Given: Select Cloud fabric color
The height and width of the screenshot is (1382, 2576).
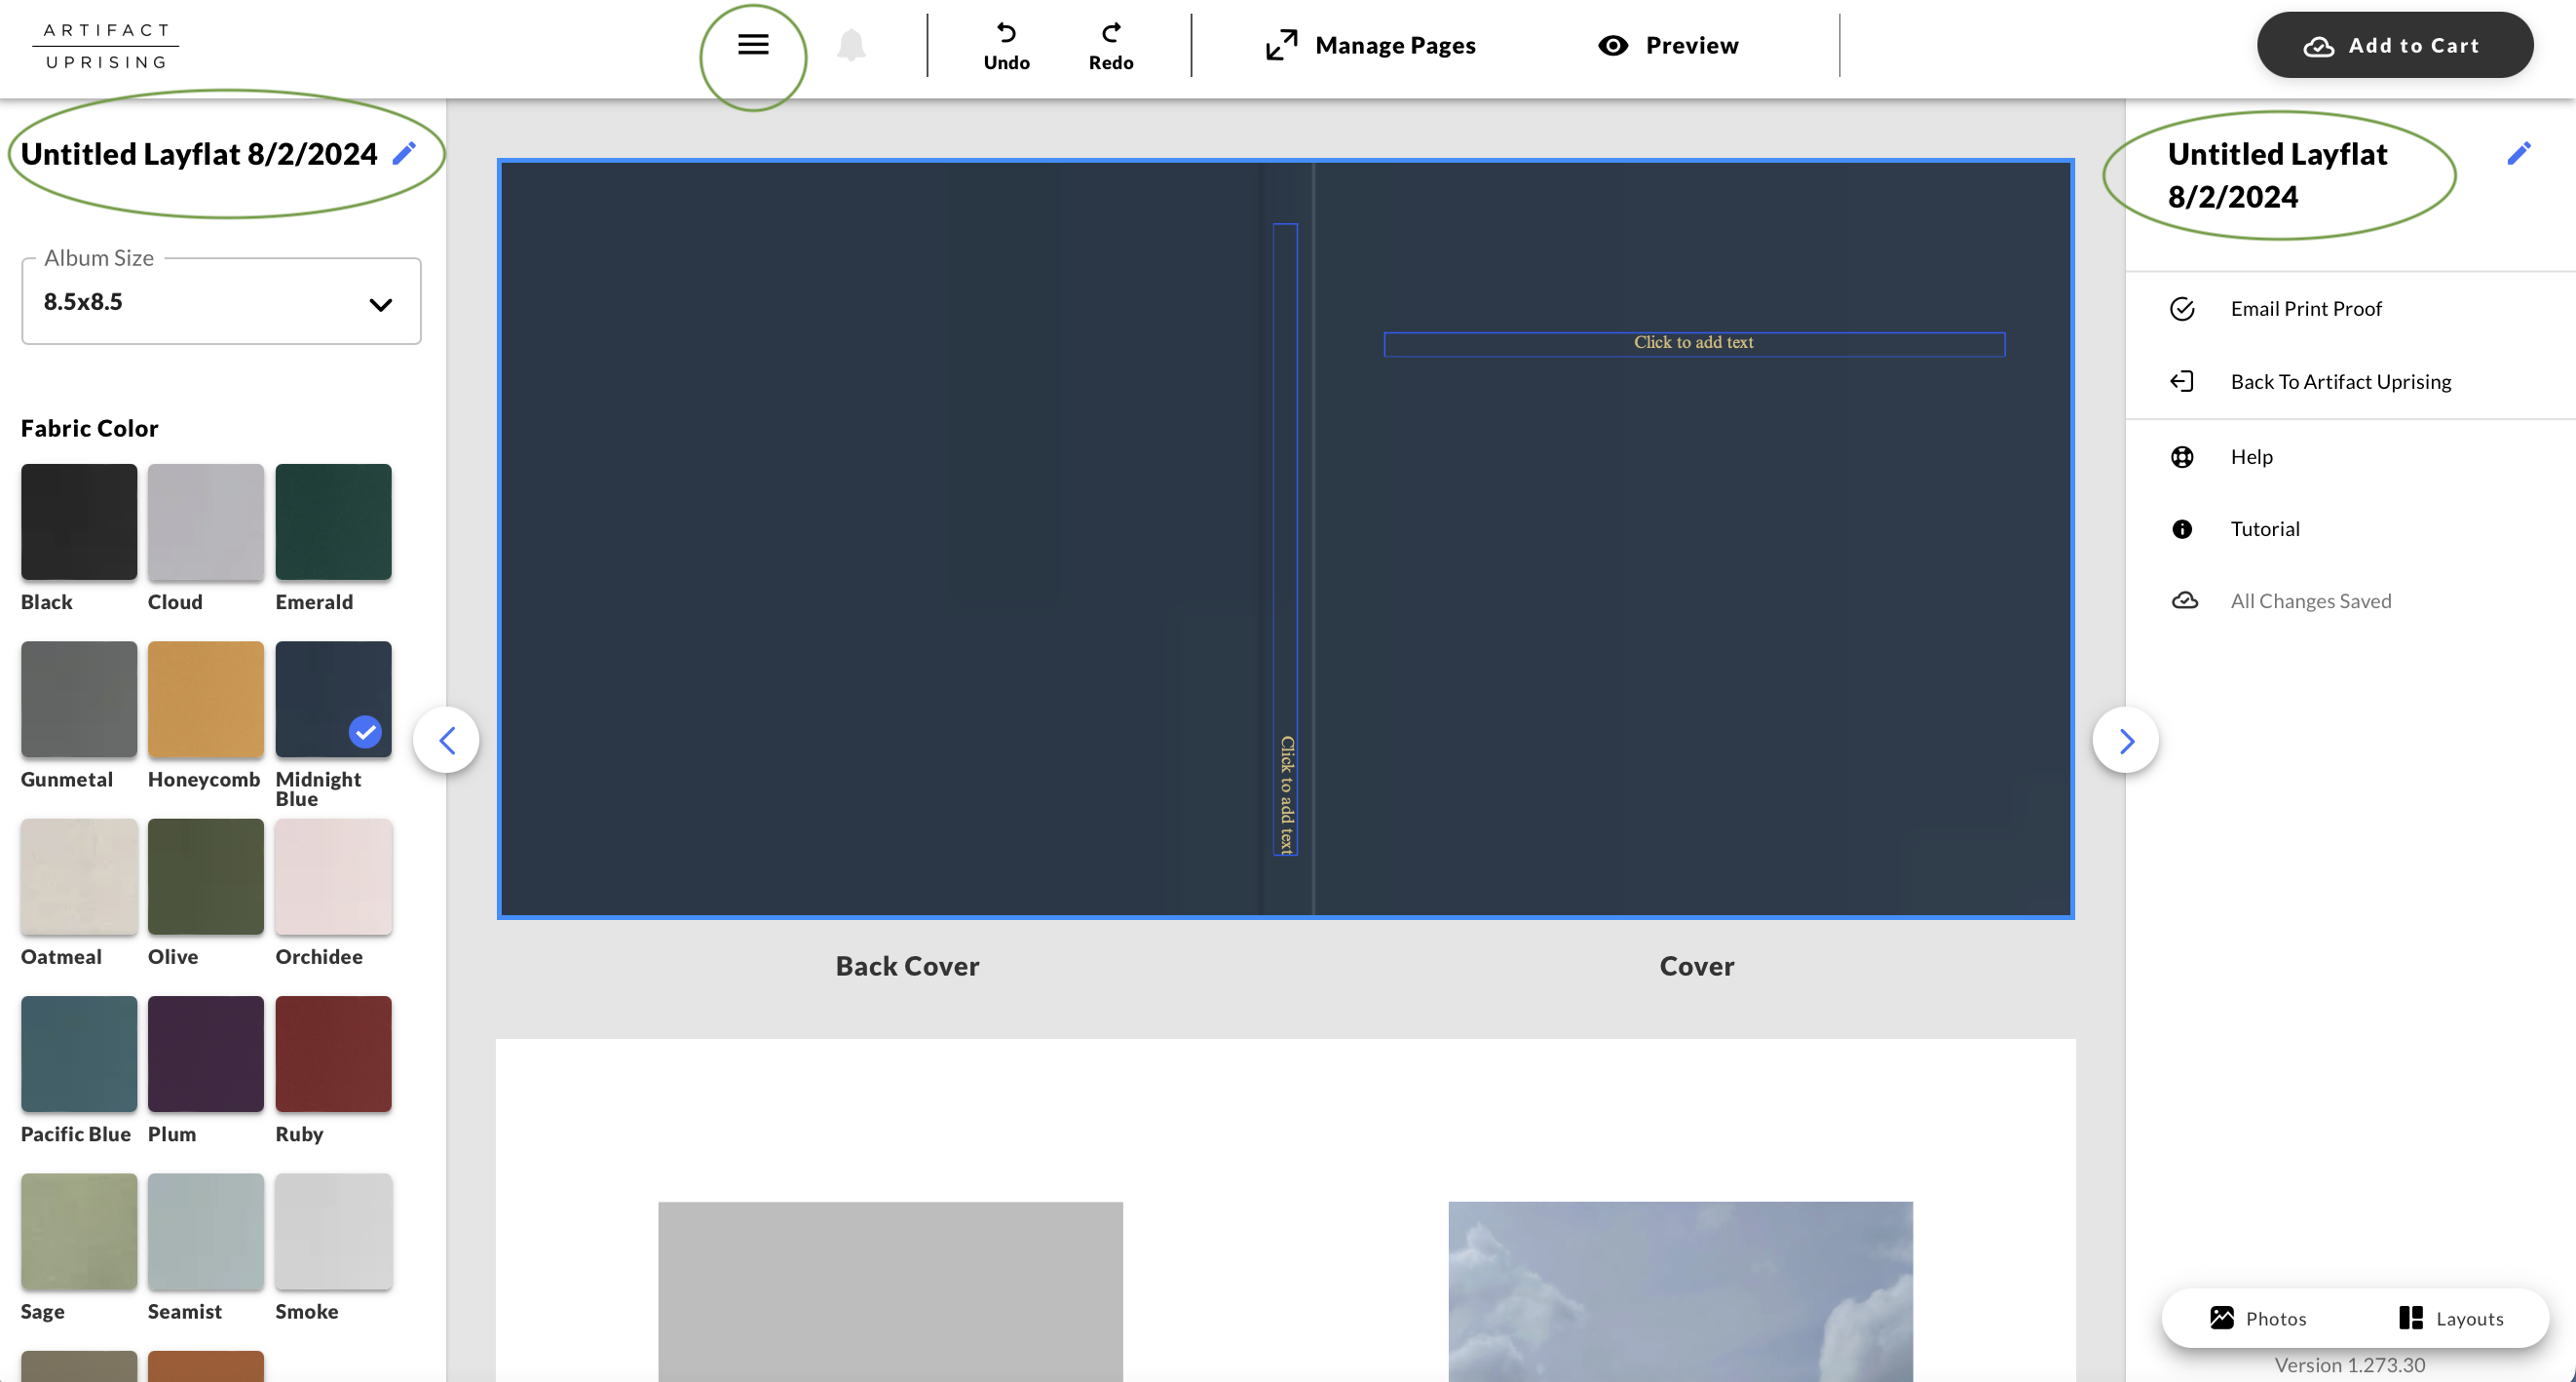Looking at the screenshot, I should coord(206,521).
